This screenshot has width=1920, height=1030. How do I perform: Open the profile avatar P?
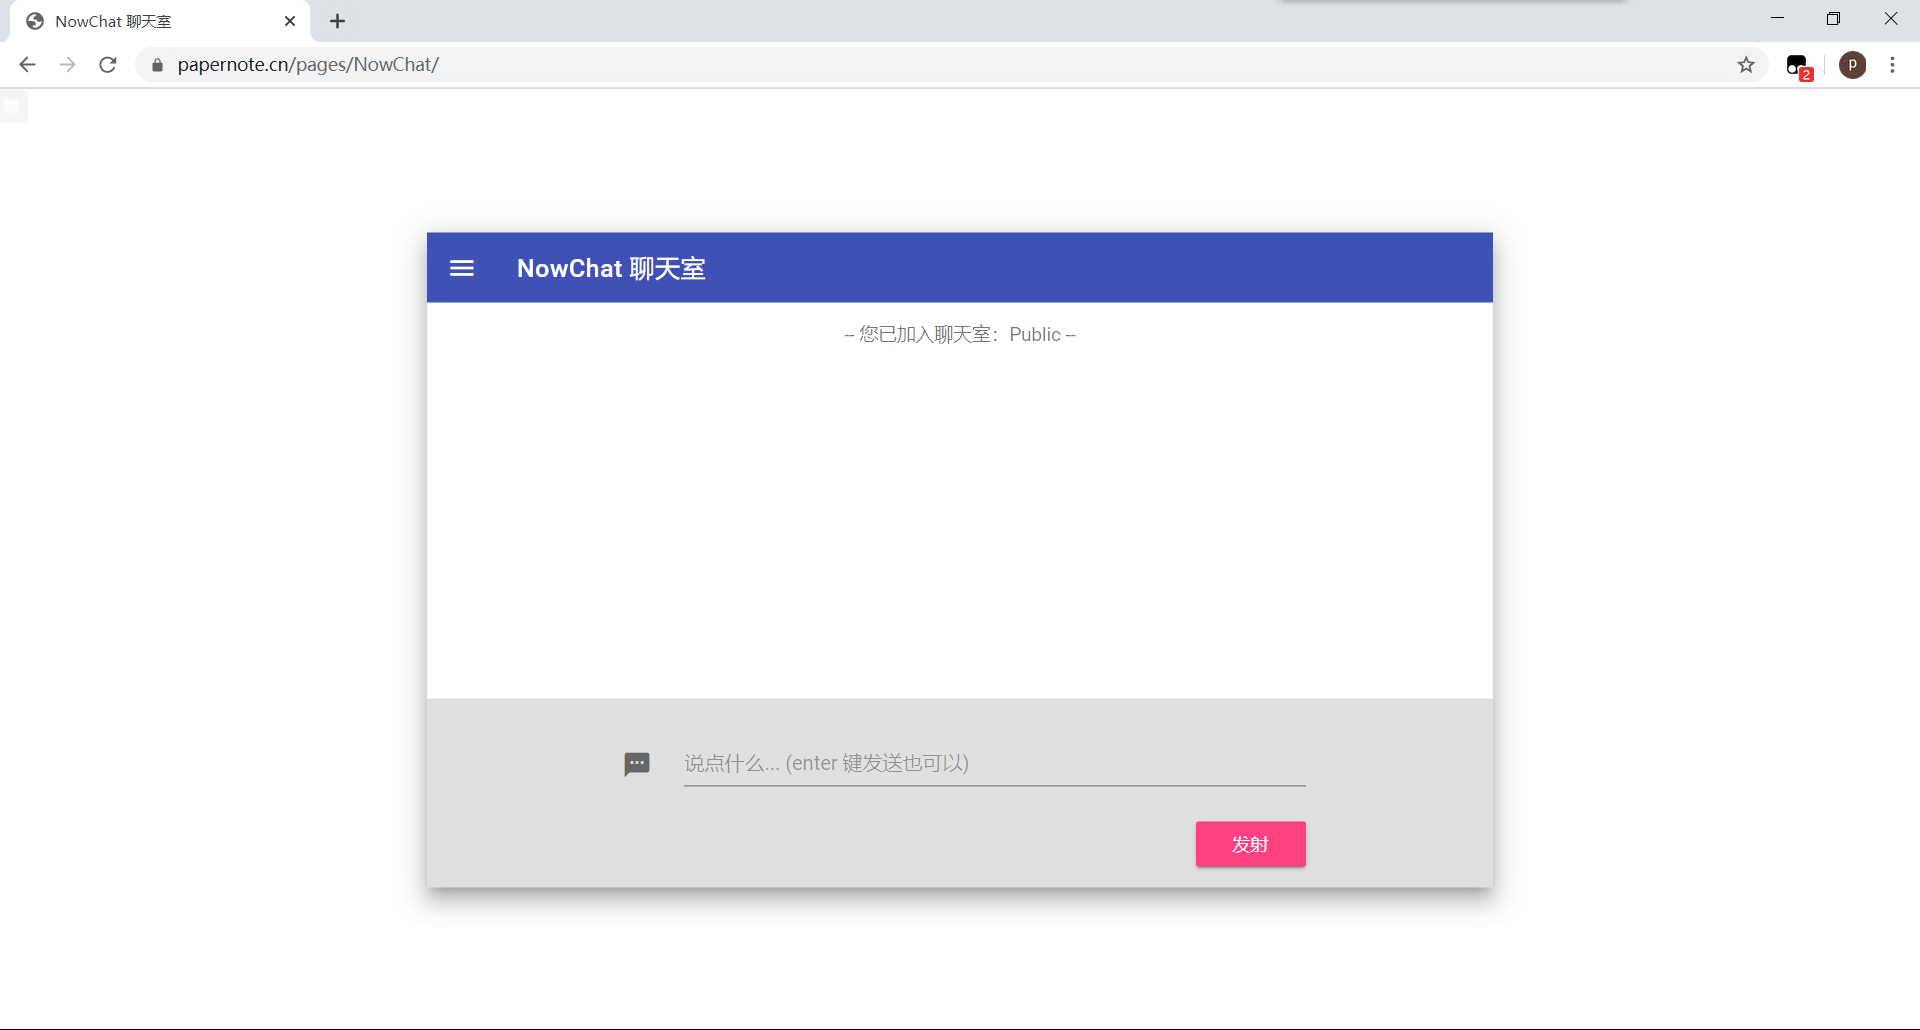pos(1852,65)
